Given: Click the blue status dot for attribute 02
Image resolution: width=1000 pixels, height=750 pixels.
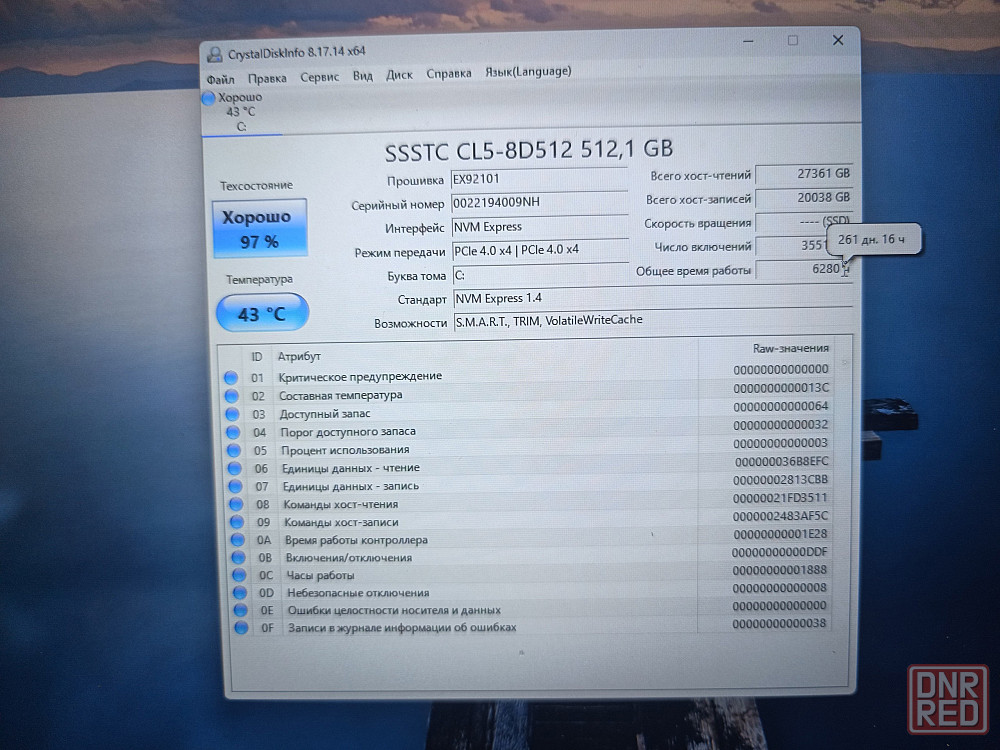Looking at the screenshot, I should pyautogui.click(x=232, y=396).
